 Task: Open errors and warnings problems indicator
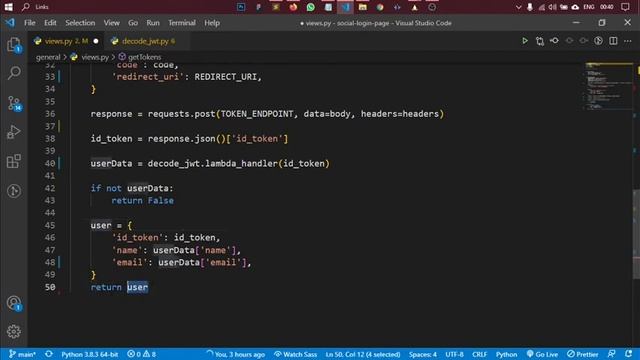(x=141, y=354)
